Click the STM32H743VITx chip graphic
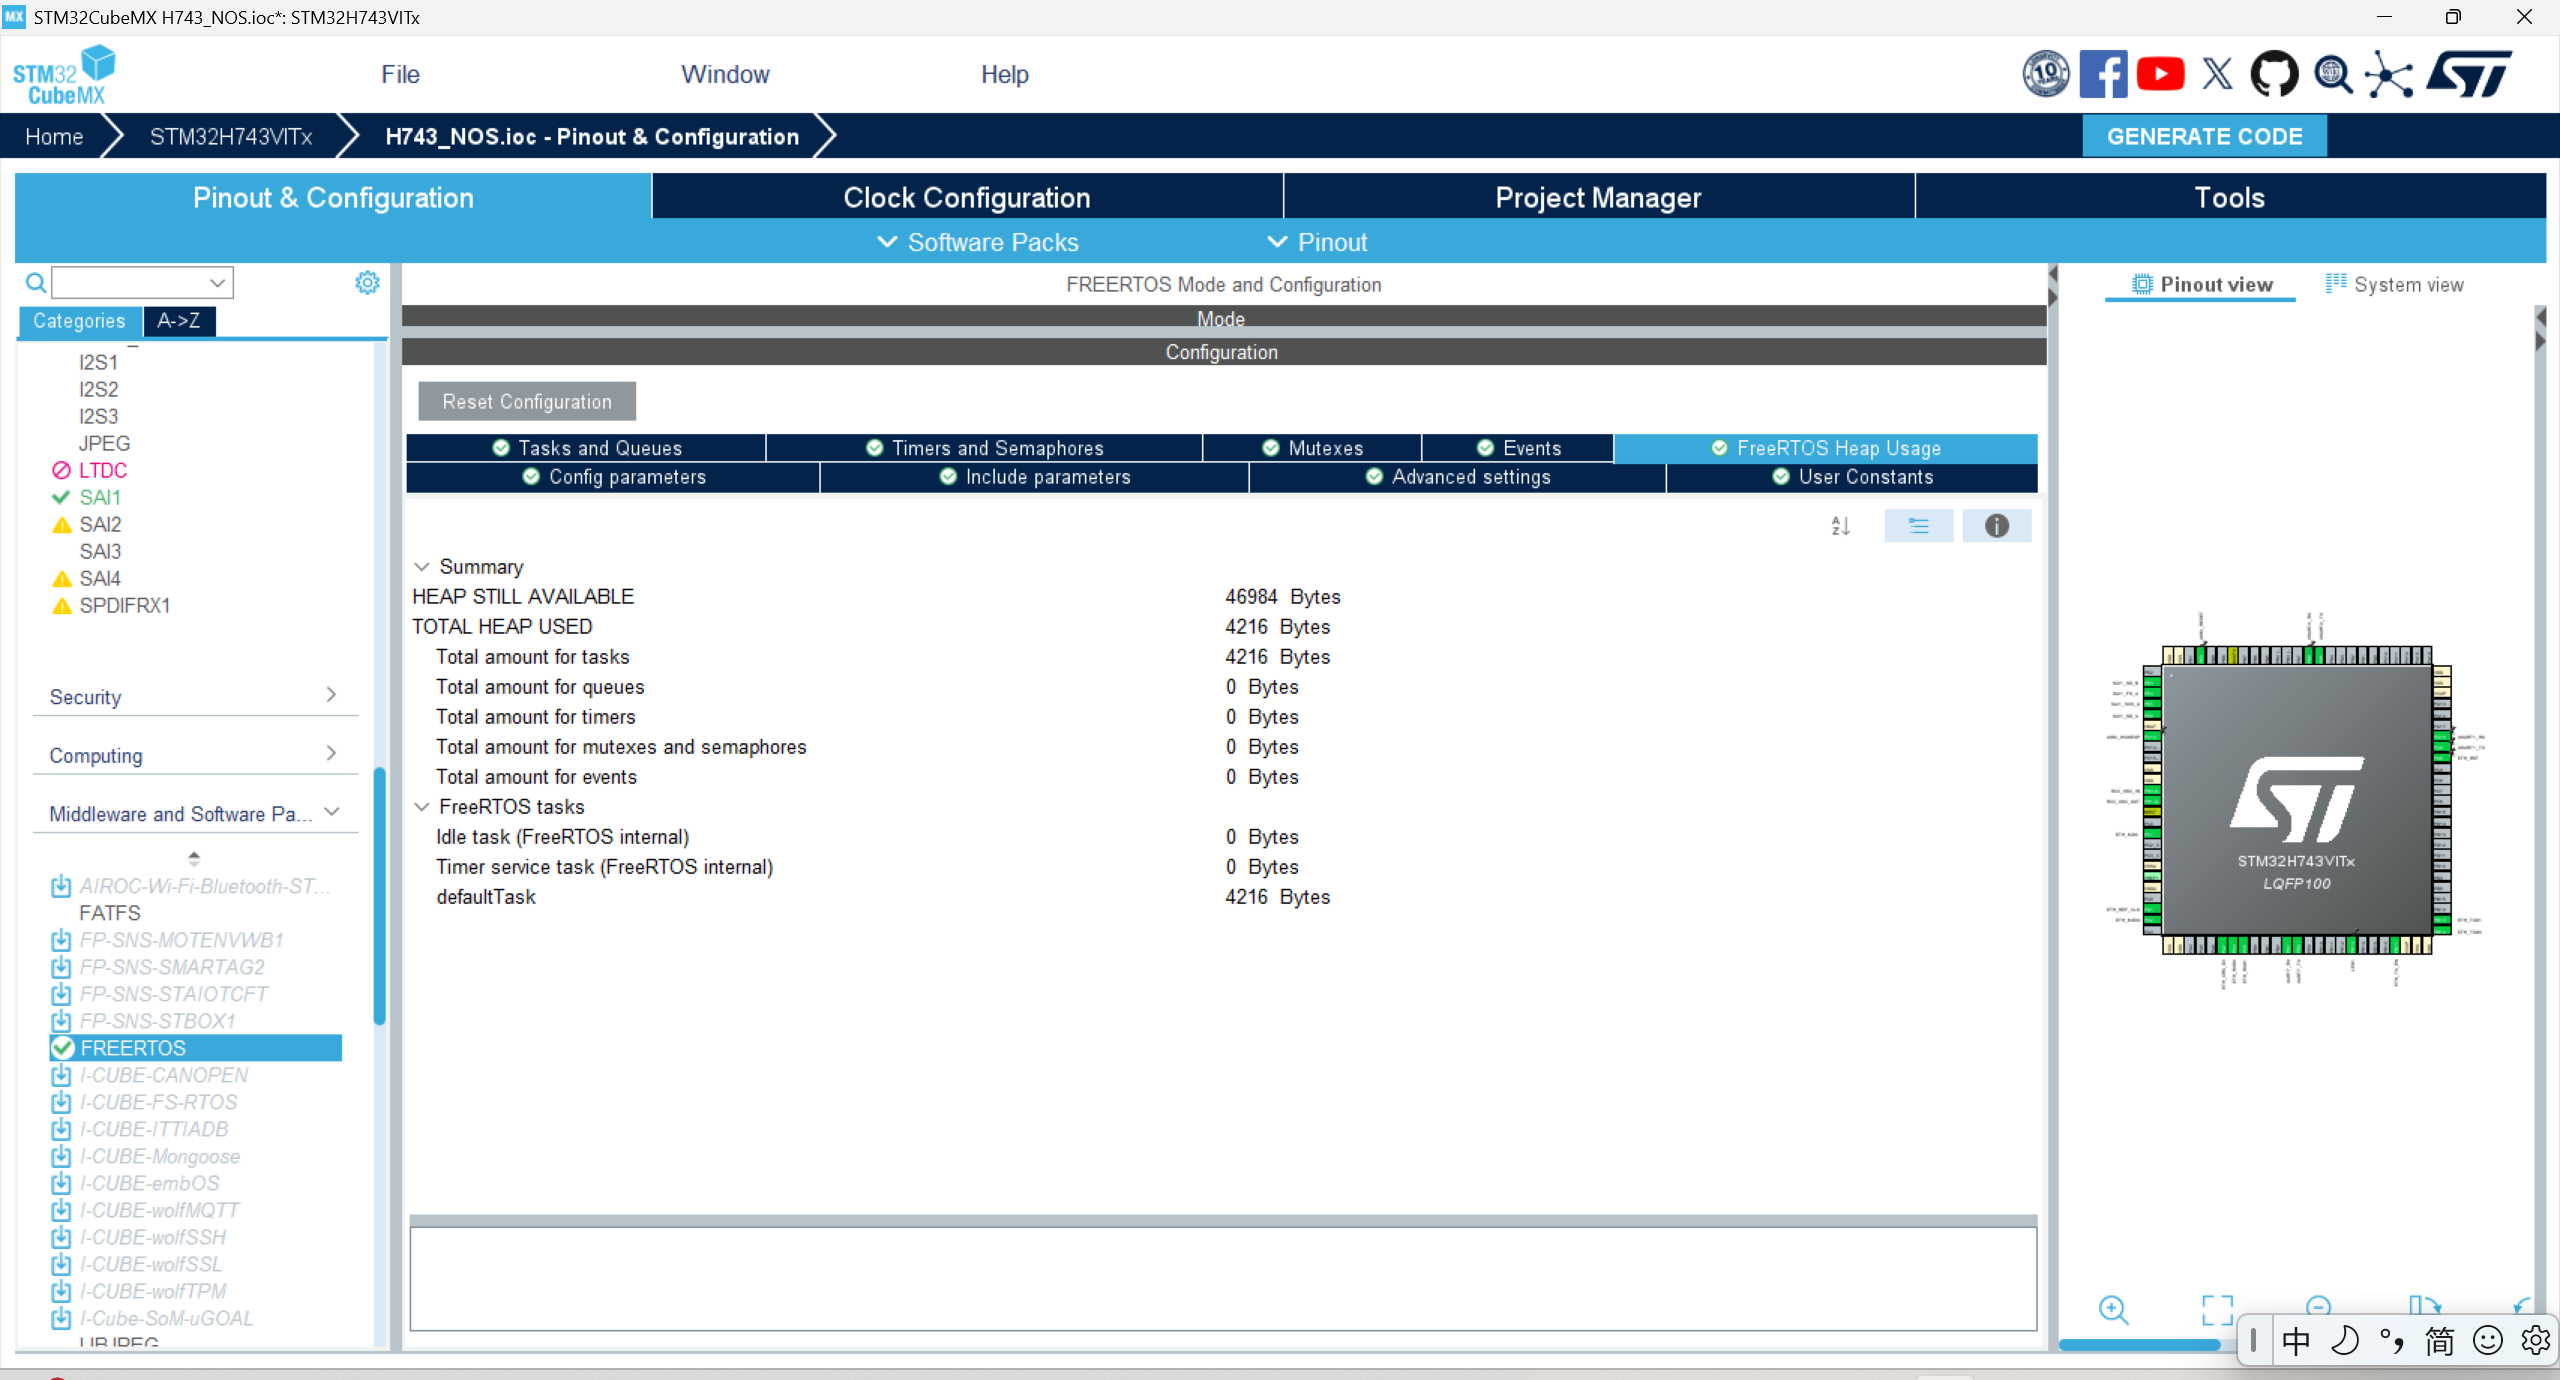 (x=2297, y=800)
